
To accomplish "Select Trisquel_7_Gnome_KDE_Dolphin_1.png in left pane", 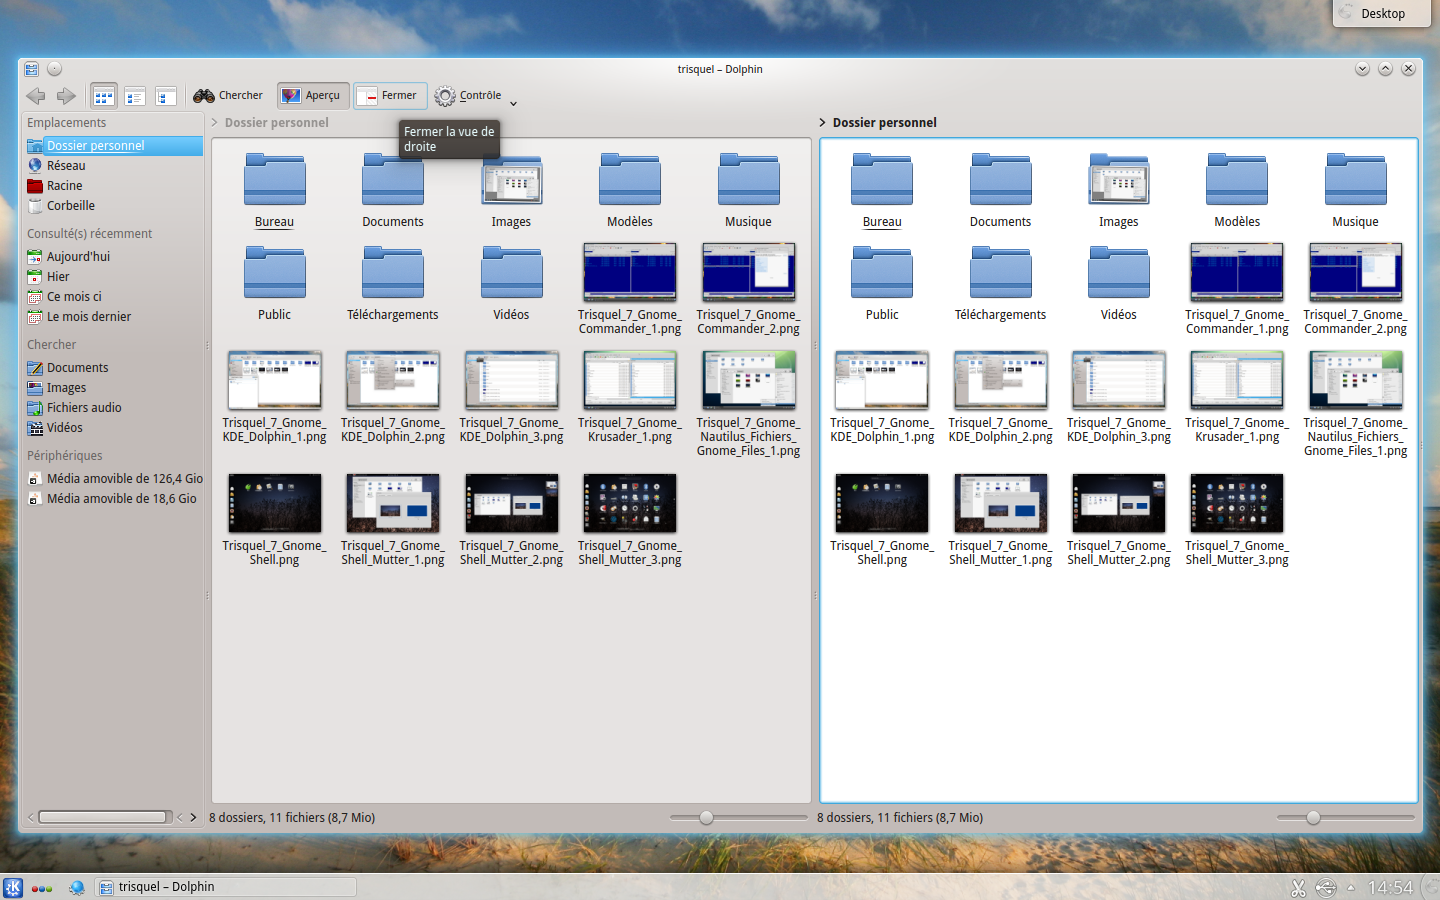I will [274, 397].
